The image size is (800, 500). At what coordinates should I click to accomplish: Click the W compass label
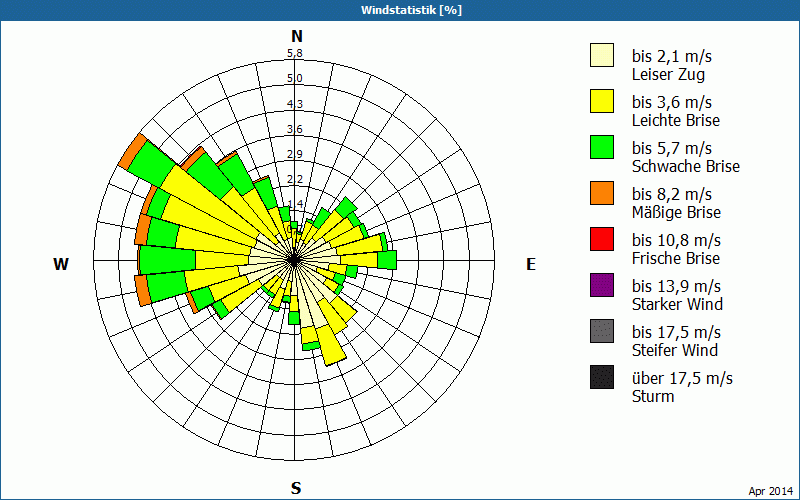point(61,264)
